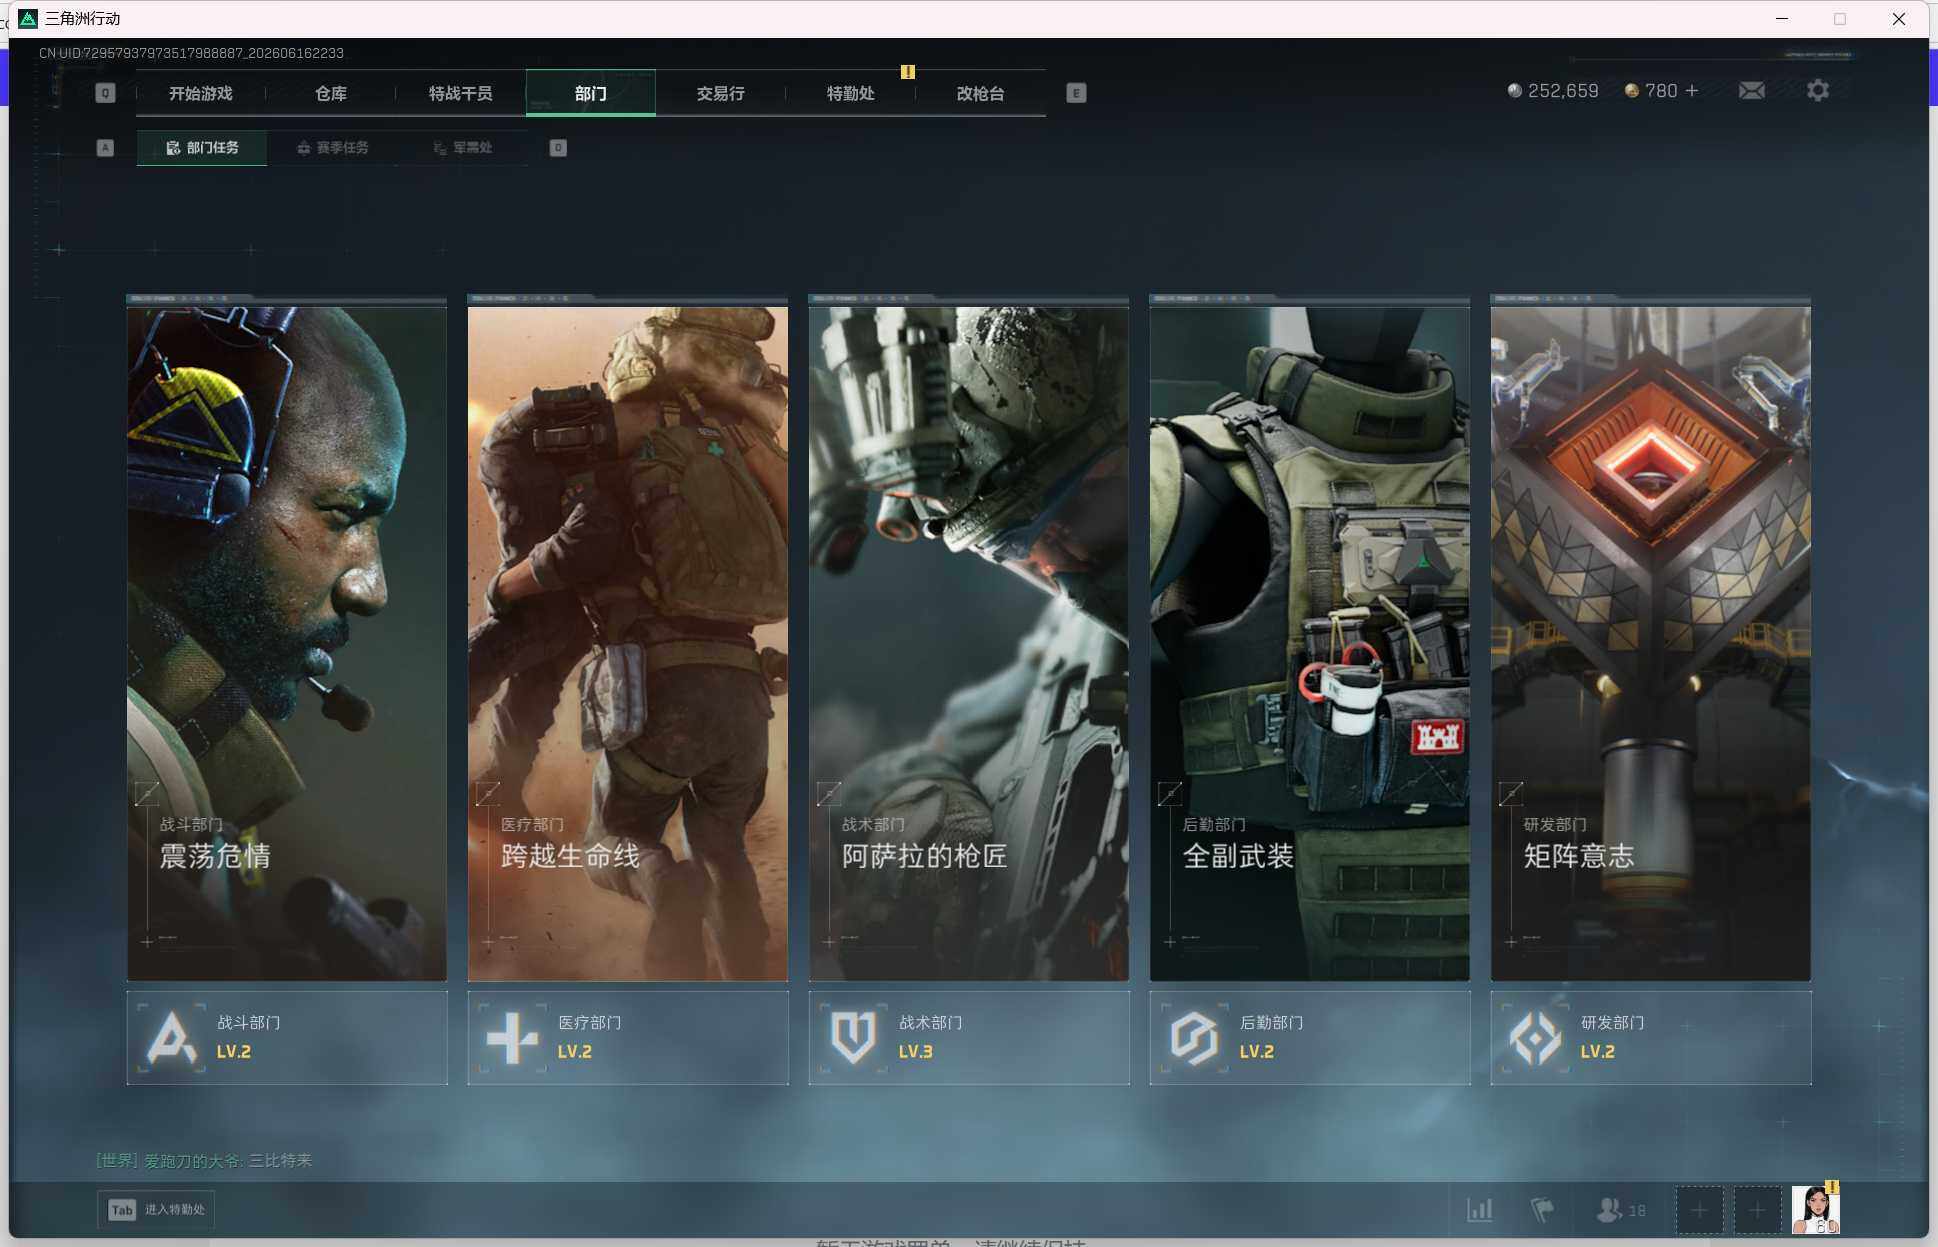Click the 三角洲行动 window title icon
Image resolution: width=1938 pixels, height=1247 pixels.
coord(28,18)
